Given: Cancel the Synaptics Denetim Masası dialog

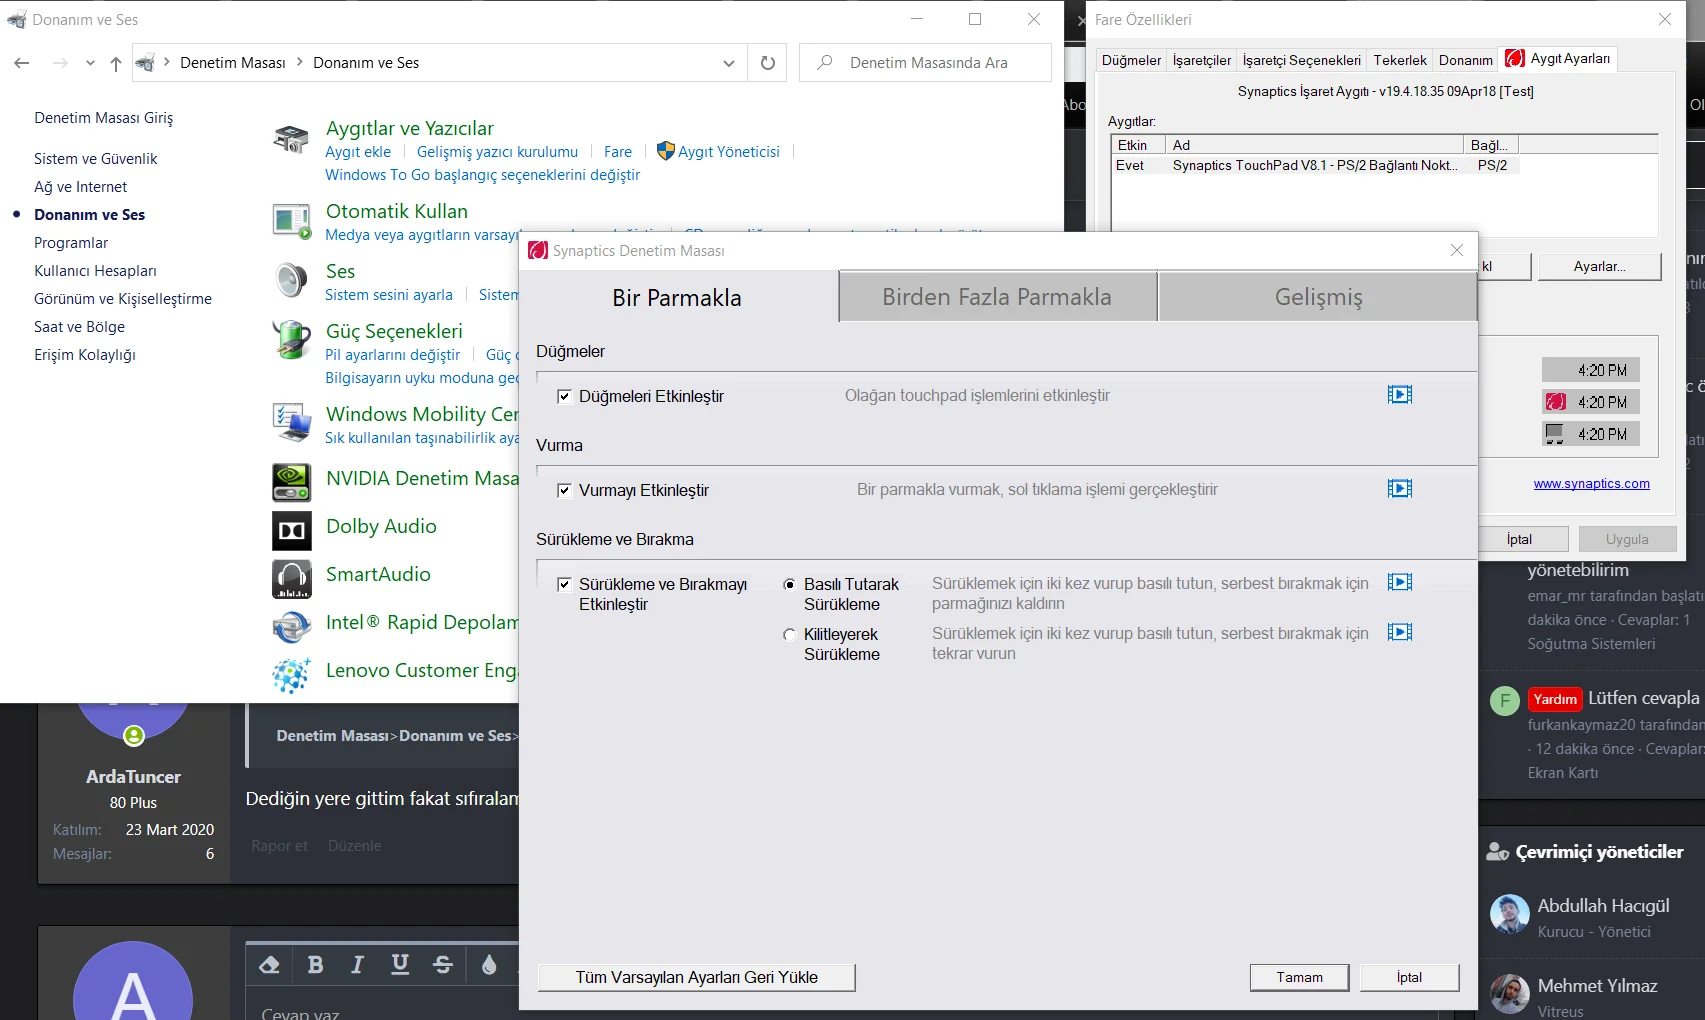Looking at the screenshot, I should click(1409, 977).
